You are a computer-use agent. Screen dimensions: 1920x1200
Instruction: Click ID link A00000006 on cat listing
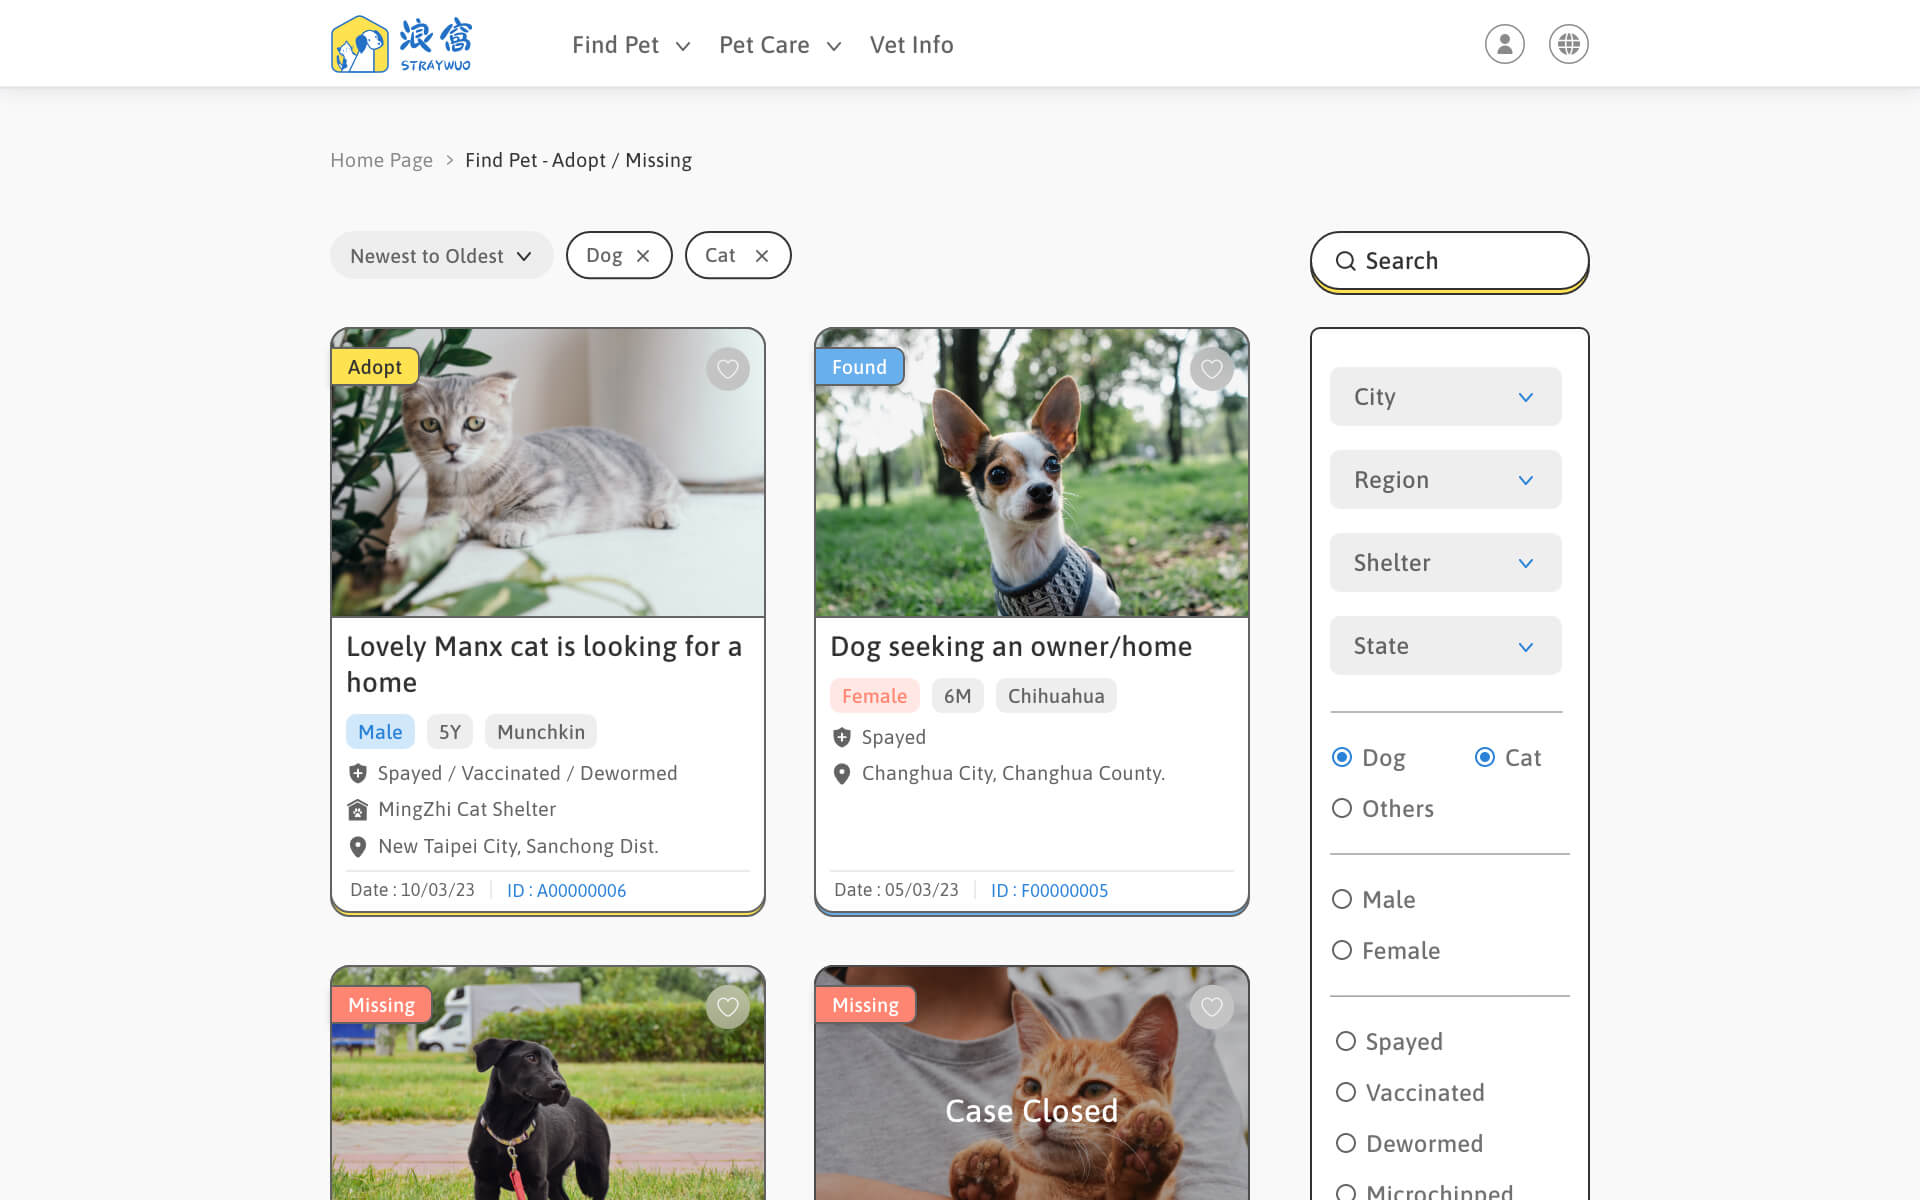point(567,890)
